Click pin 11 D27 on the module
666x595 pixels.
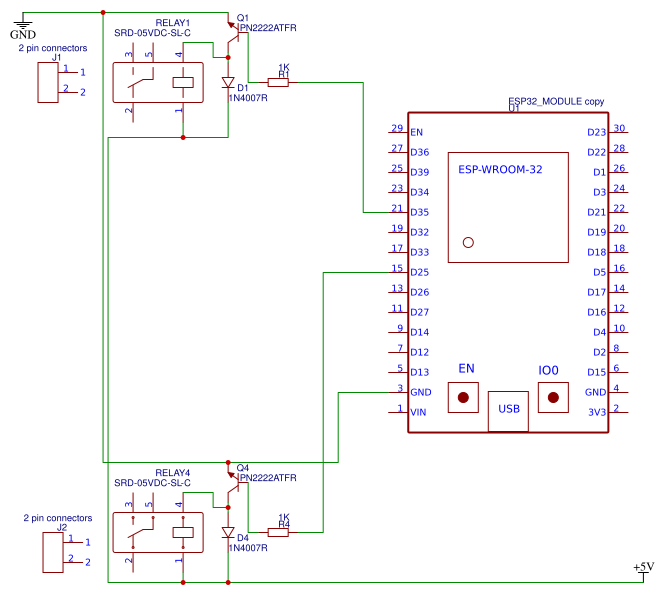pyautogui.click(x=398, y=312)
